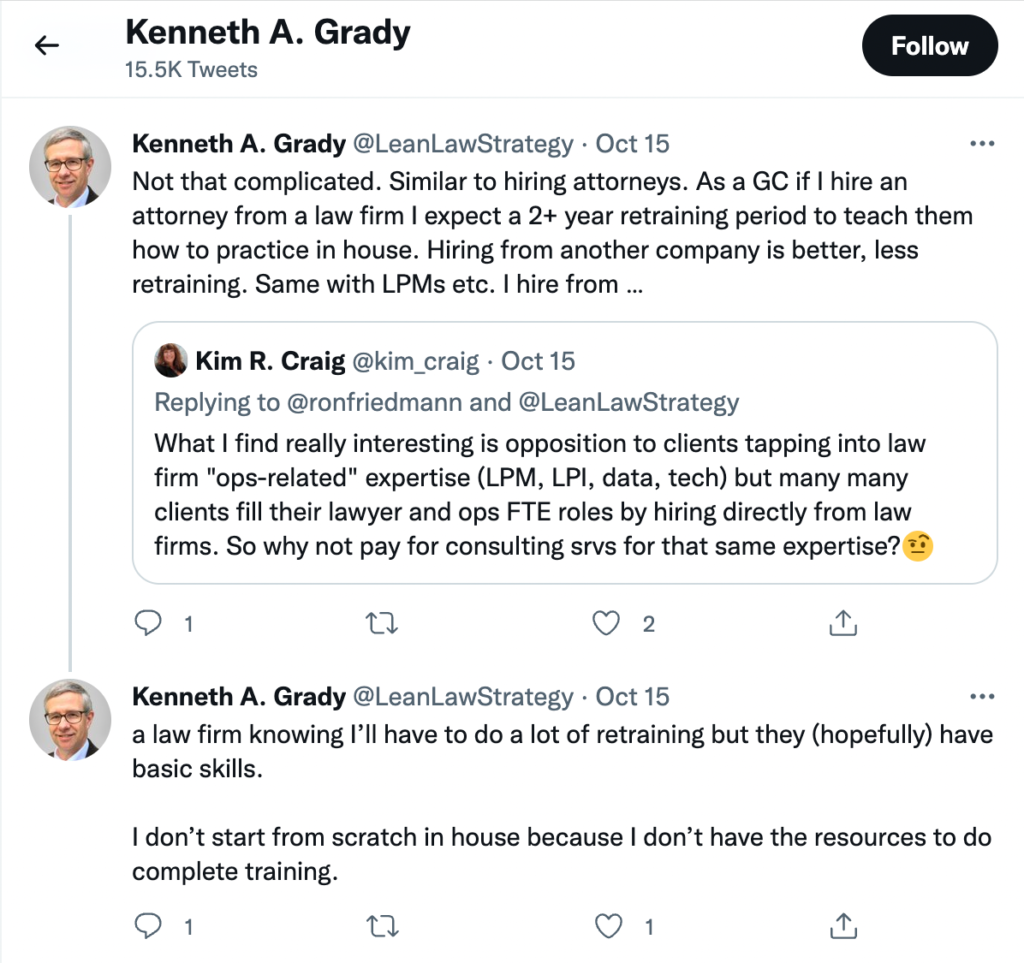Follow Kenneth A. Grady
Viewport: 1024px width, 963px height.
(x=929, y=46)
